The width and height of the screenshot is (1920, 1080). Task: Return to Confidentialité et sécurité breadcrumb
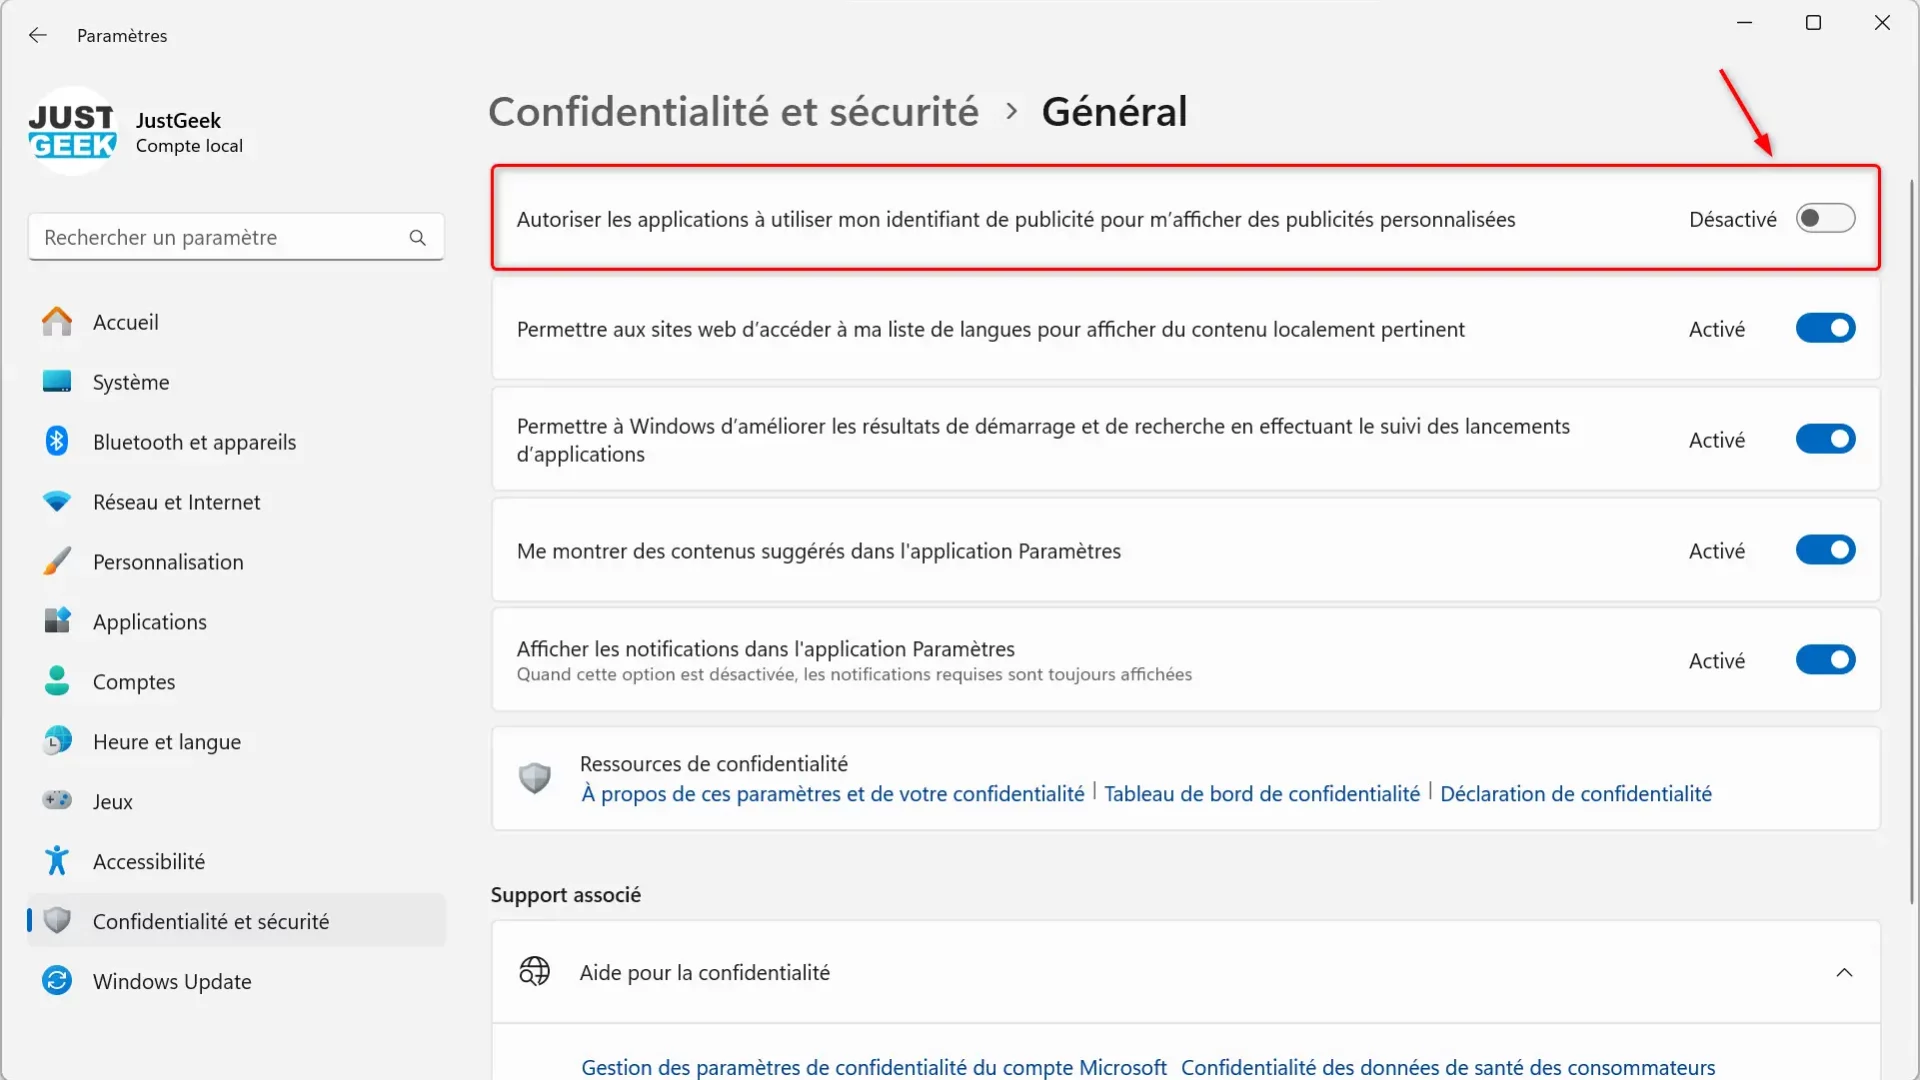coord(733,111)
